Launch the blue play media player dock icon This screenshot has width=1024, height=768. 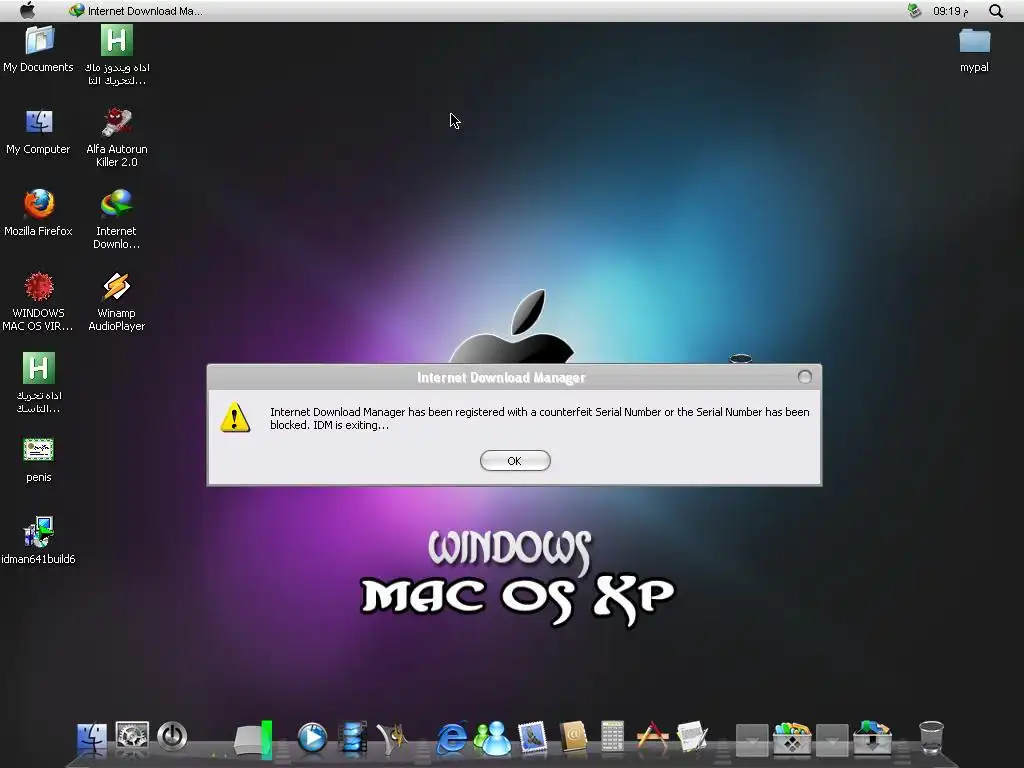tap(312, 737)
